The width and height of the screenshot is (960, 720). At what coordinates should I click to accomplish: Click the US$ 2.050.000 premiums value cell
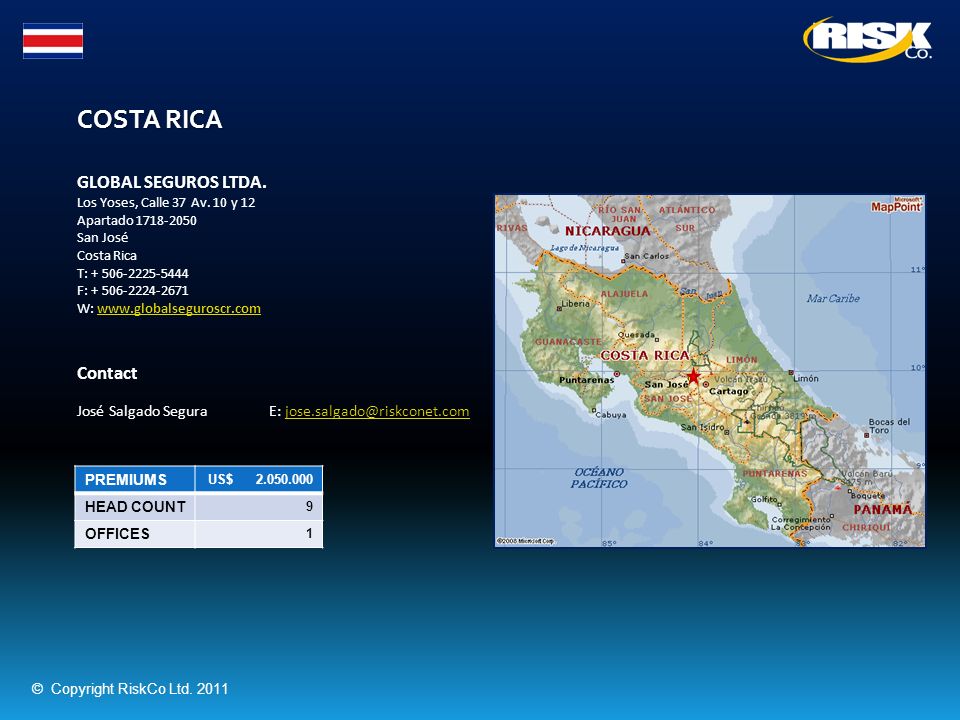click(x=259, y=479)
